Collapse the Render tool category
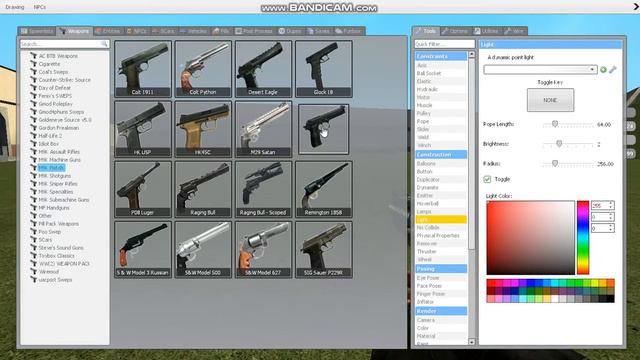This screenshot has height=360, width=640. pos(441,311)
